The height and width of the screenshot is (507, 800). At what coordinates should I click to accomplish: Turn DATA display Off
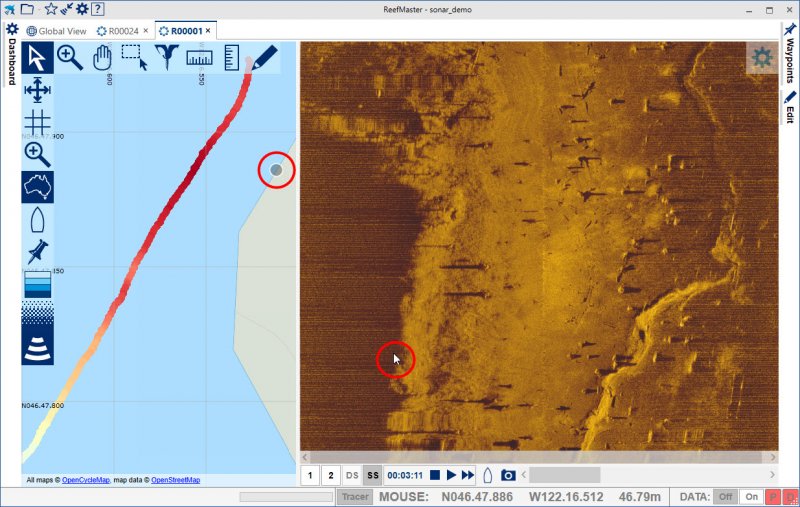coord(726,496)
